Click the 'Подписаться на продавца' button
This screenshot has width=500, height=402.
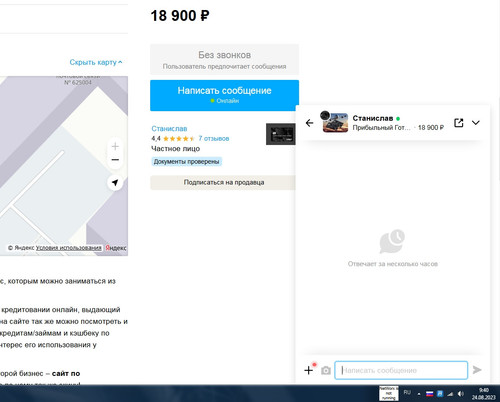[x=223, y=182]
